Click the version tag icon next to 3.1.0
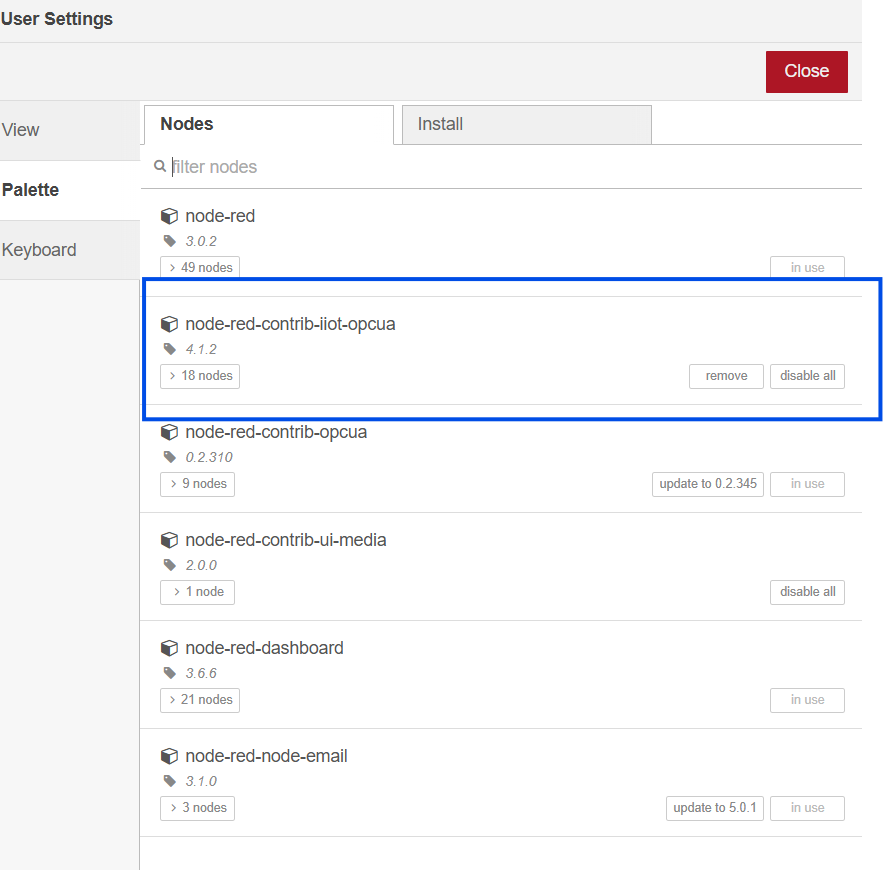The width and height of the screenshot is (883, 870). [x=170, y=781]
